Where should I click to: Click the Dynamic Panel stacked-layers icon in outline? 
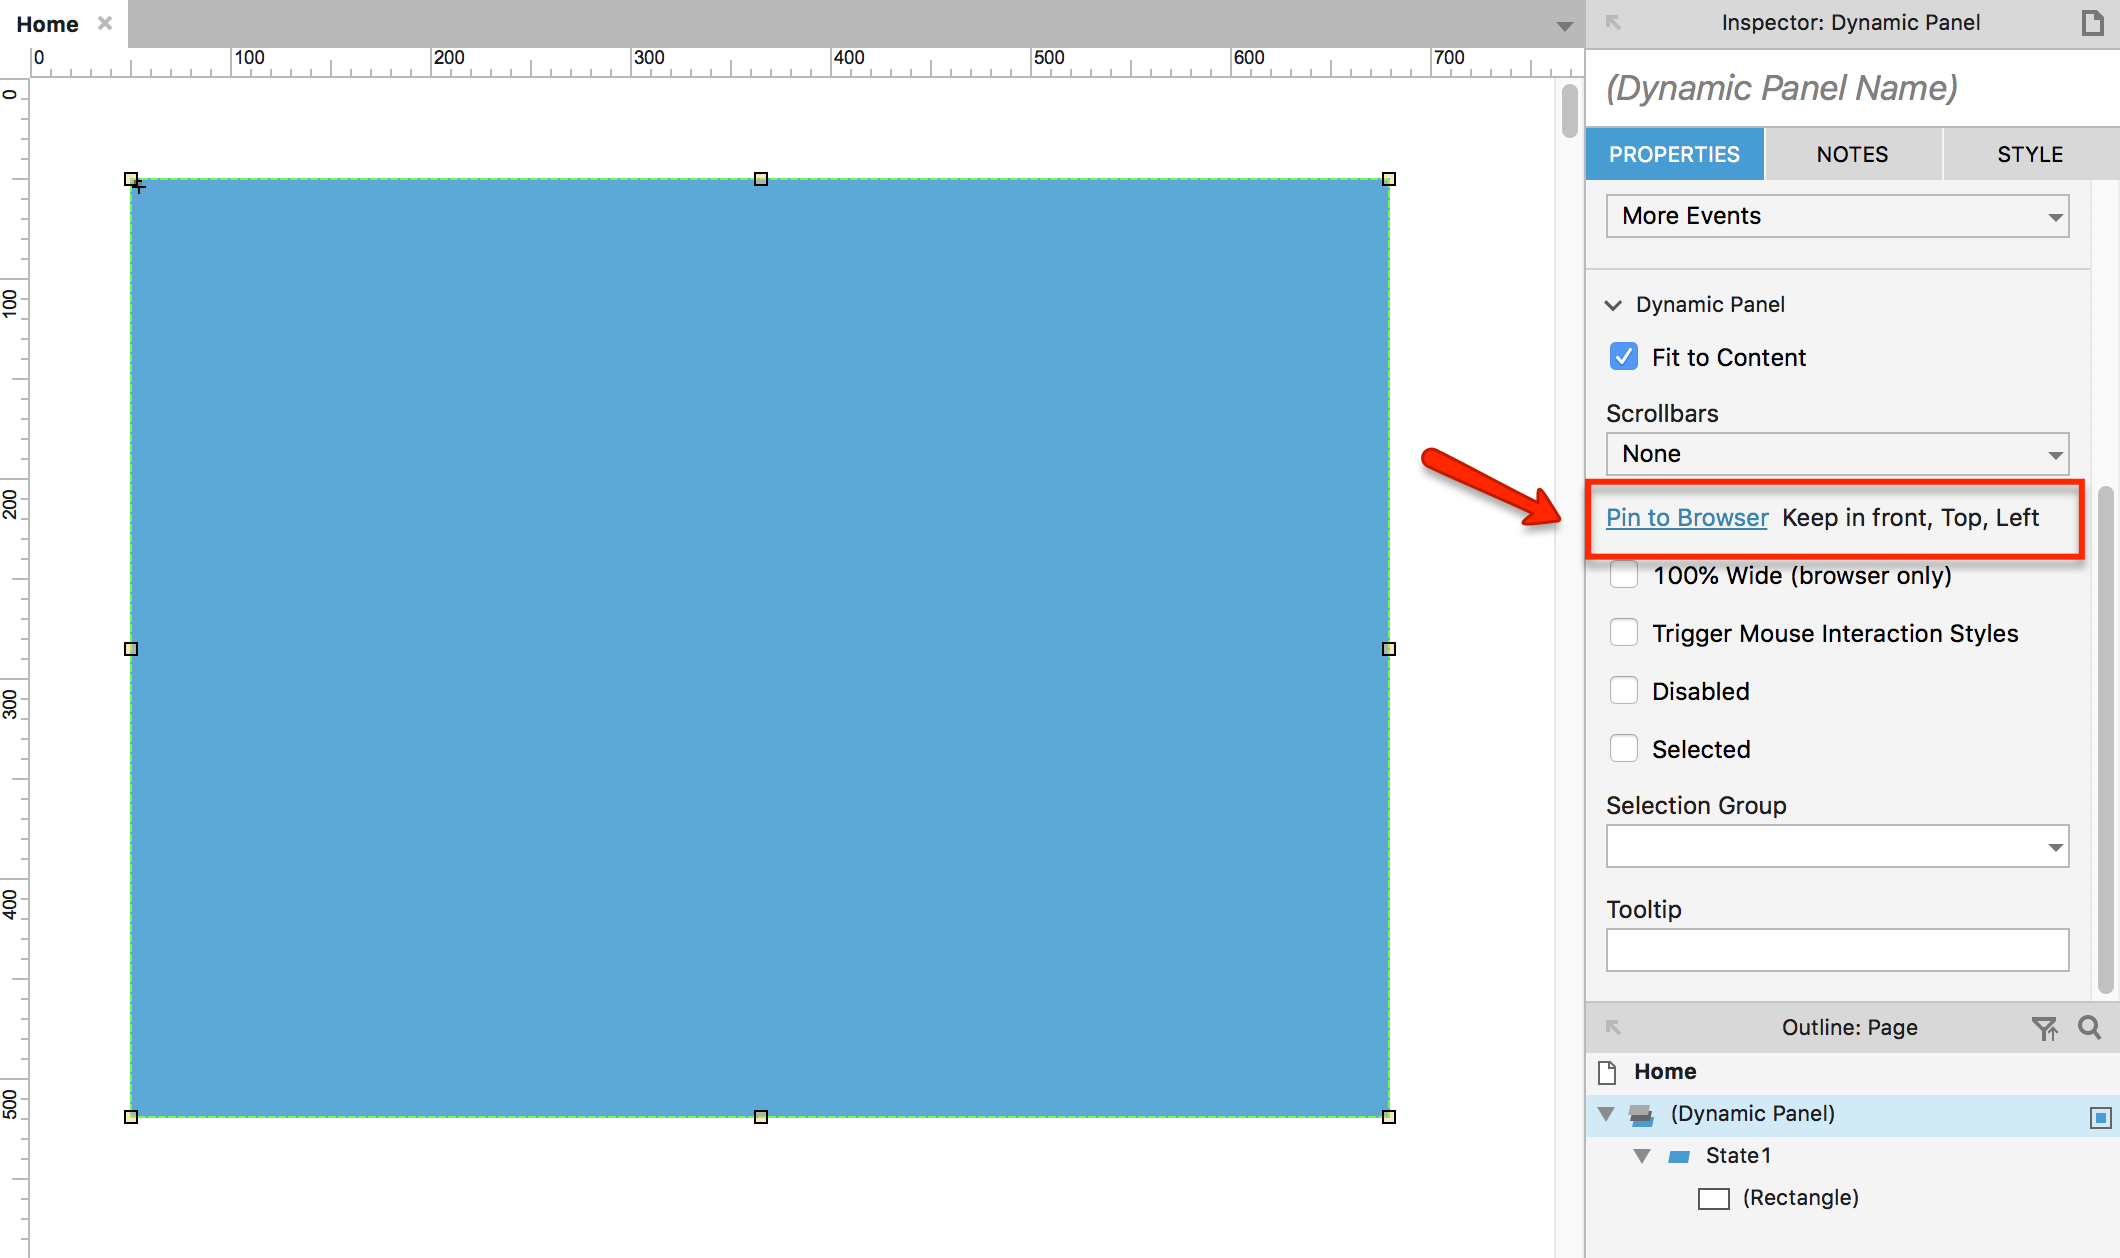[x=1640, y=1114]
